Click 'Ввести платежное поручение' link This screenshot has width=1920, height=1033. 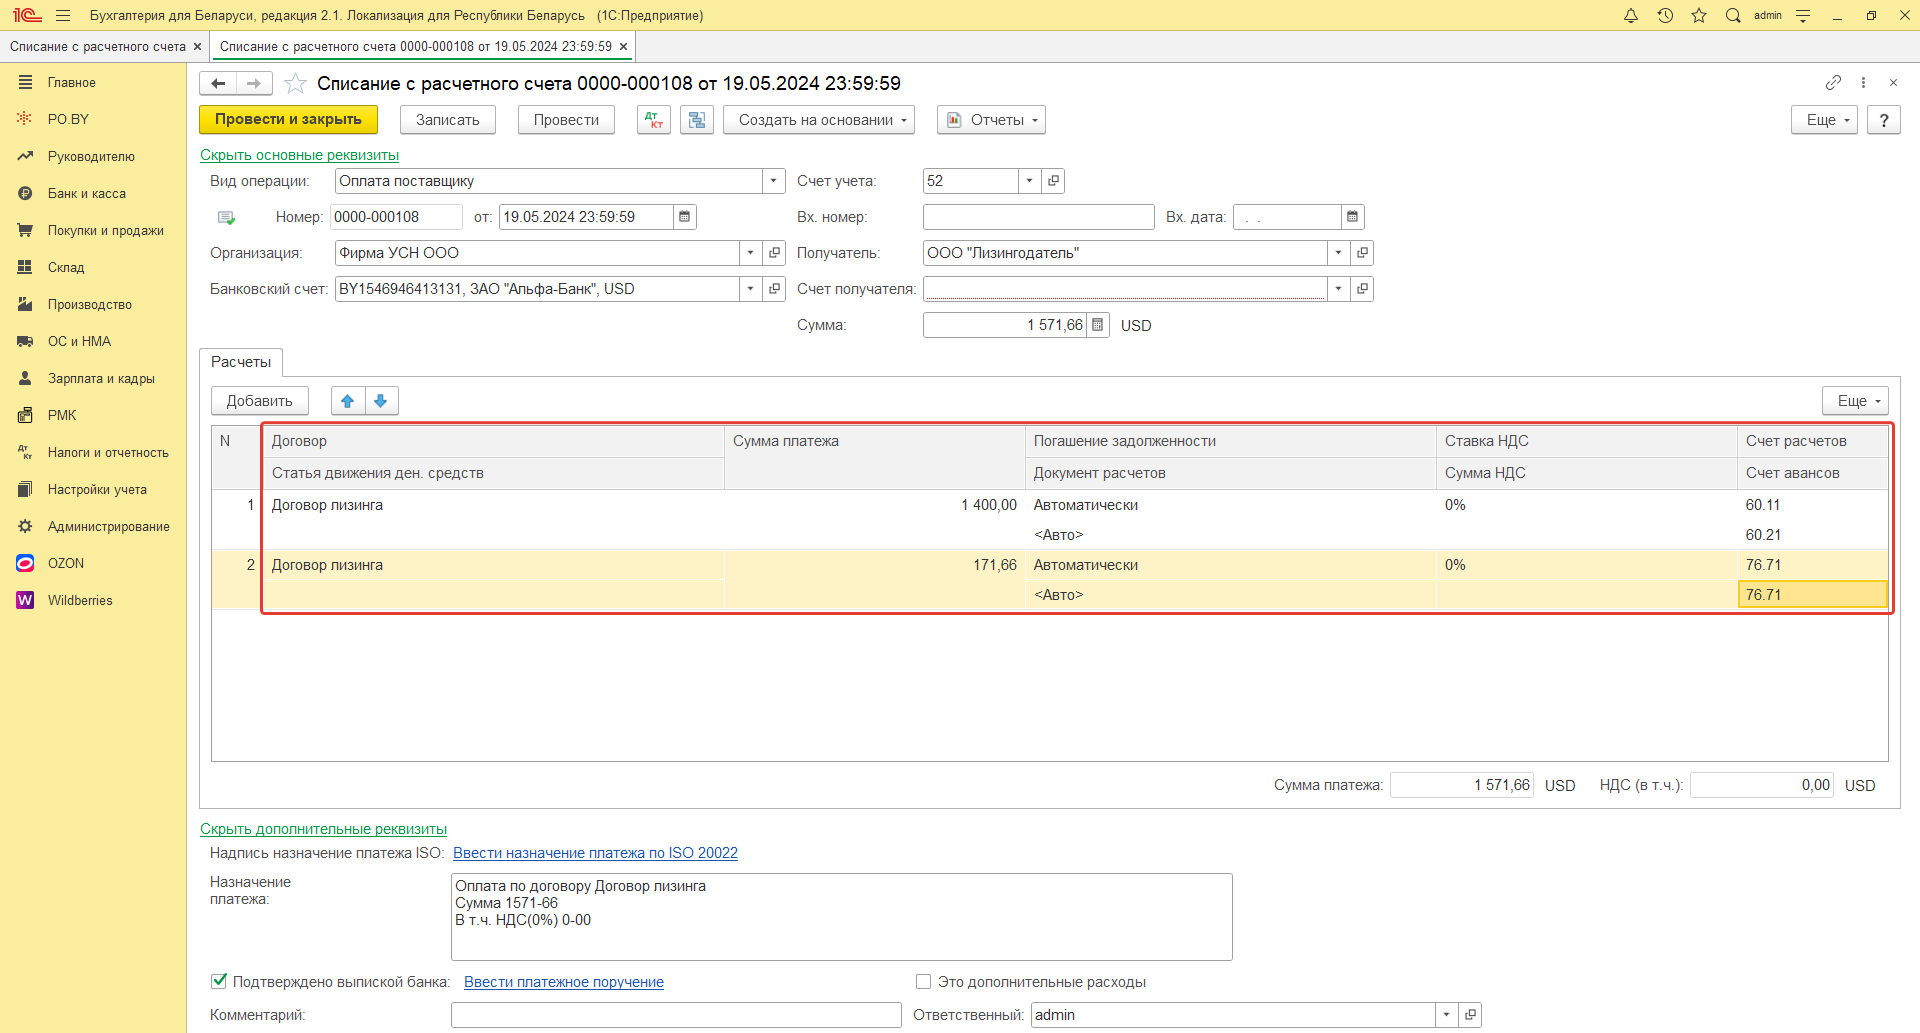pos(563,982)
